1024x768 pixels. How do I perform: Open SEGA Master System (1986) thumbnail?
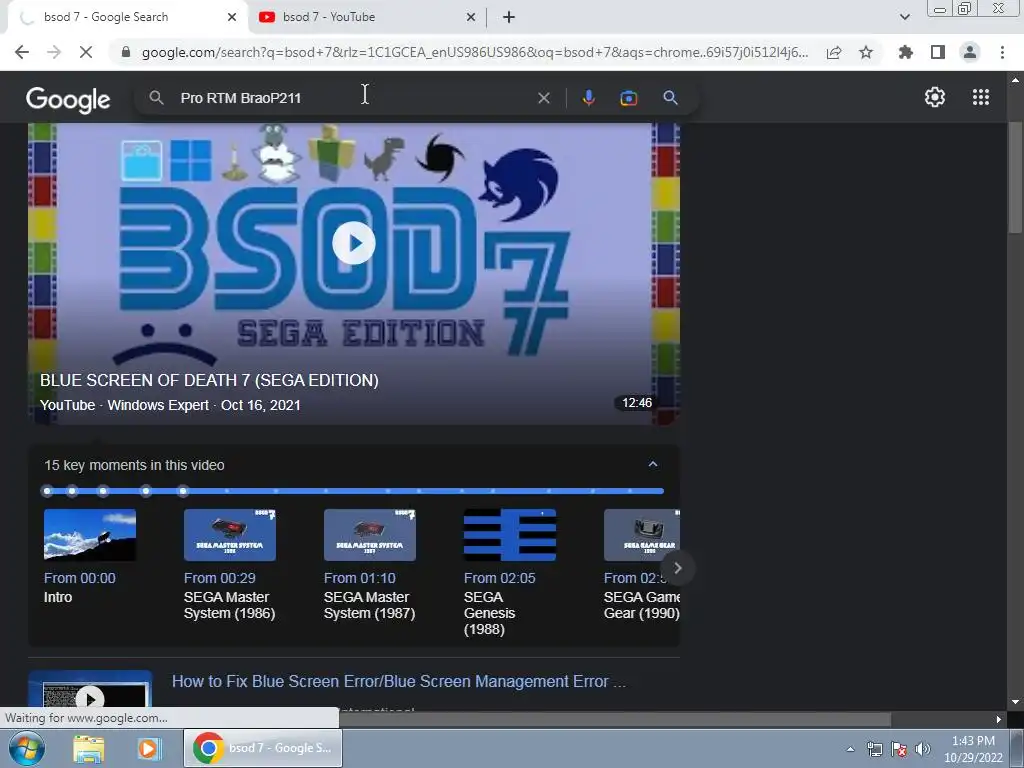pos(230,535)
